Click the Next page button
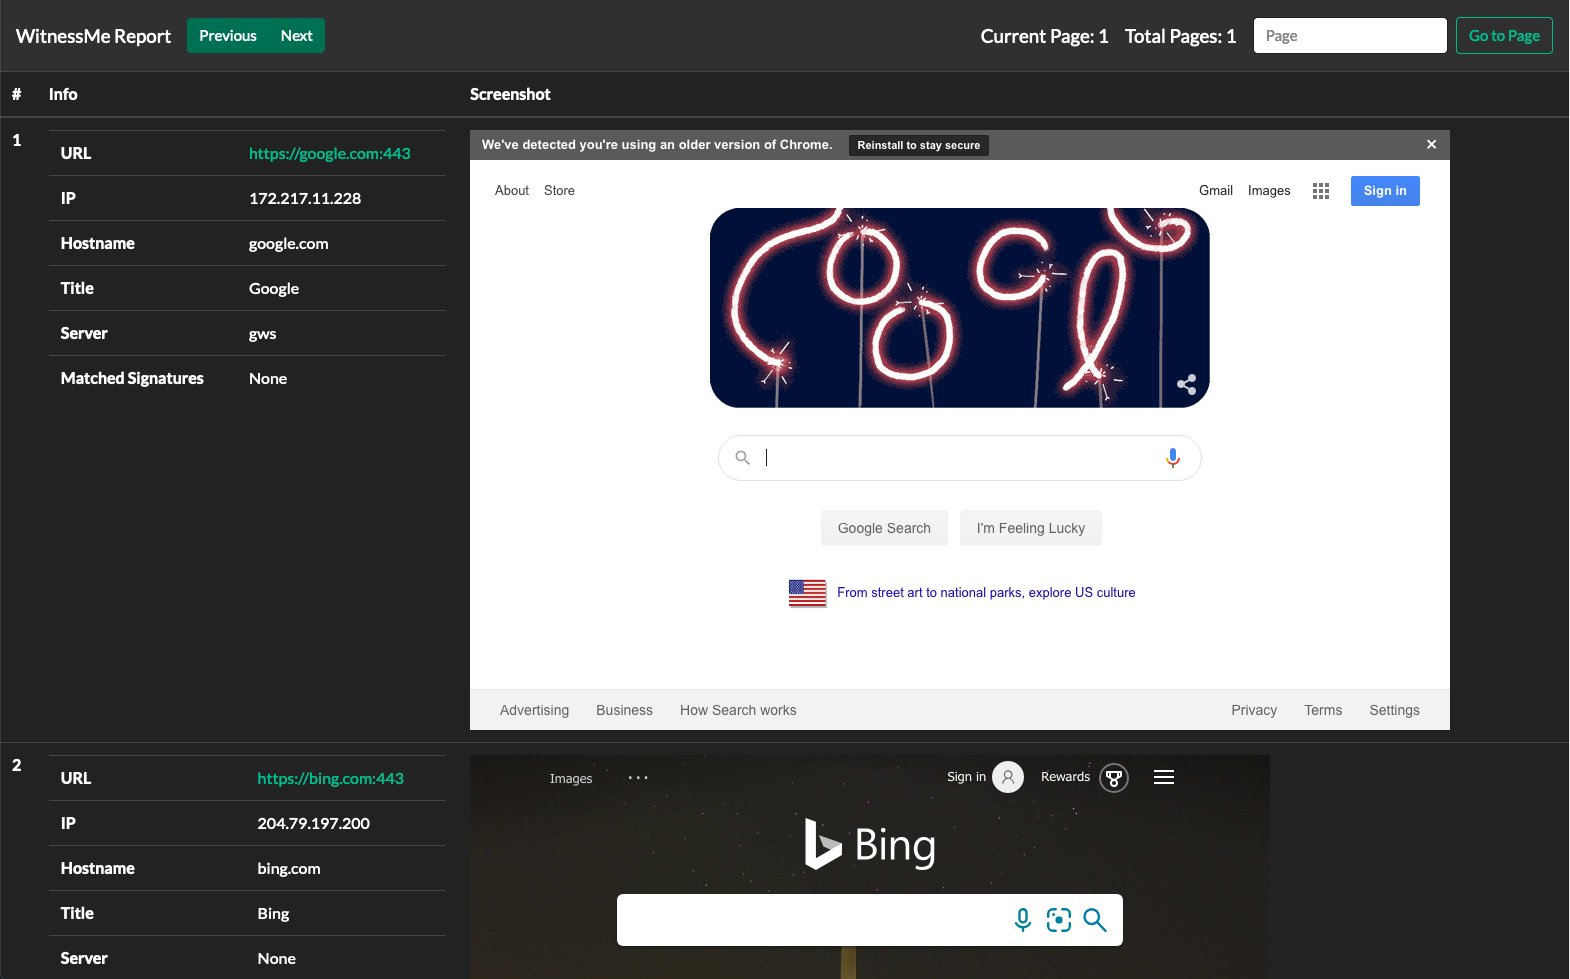The height and width of the screenshot is (979, 1570). (x=297, y=36)
